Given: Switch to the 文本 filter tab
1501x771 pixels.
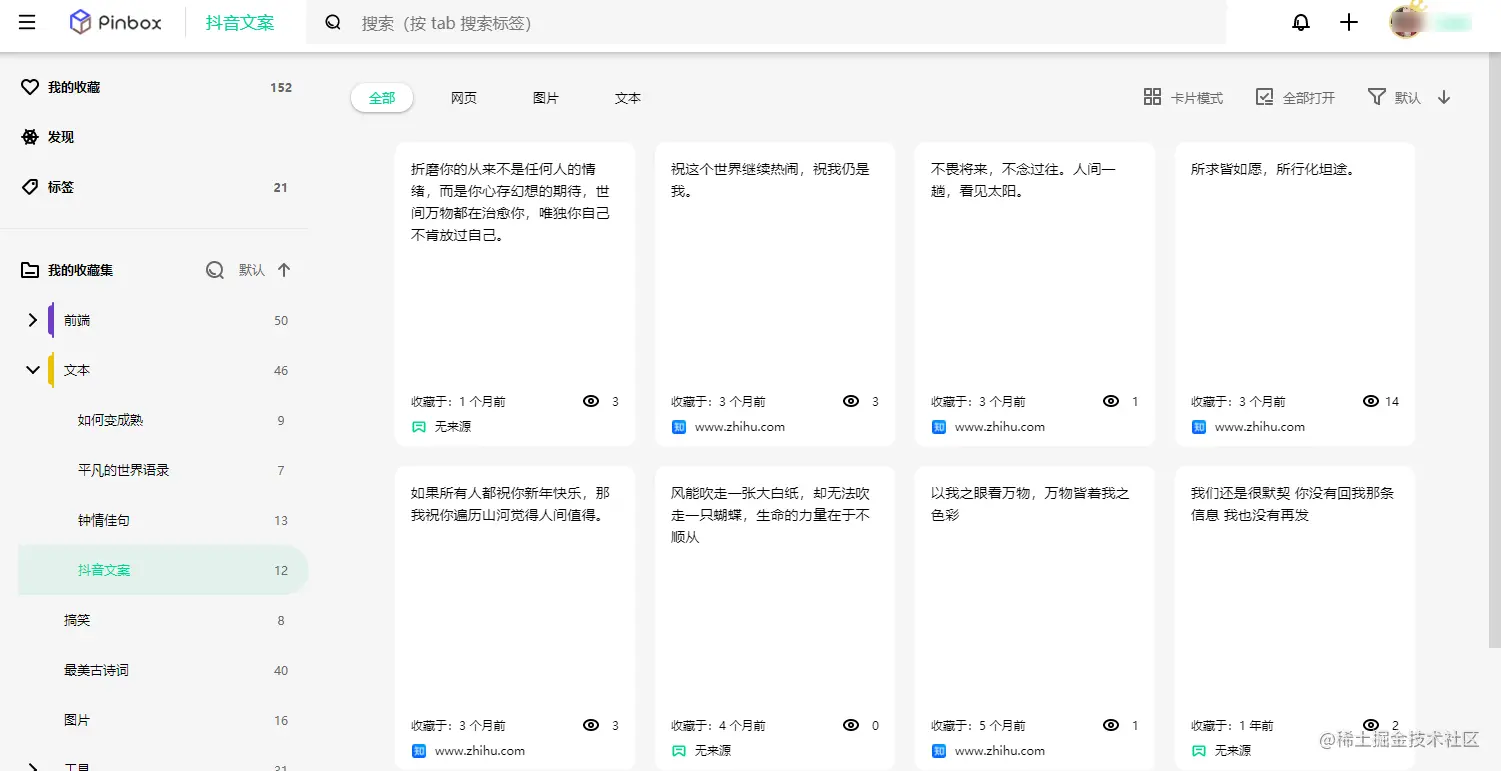Looking at the screenshot, I should (x=628, y=98).
